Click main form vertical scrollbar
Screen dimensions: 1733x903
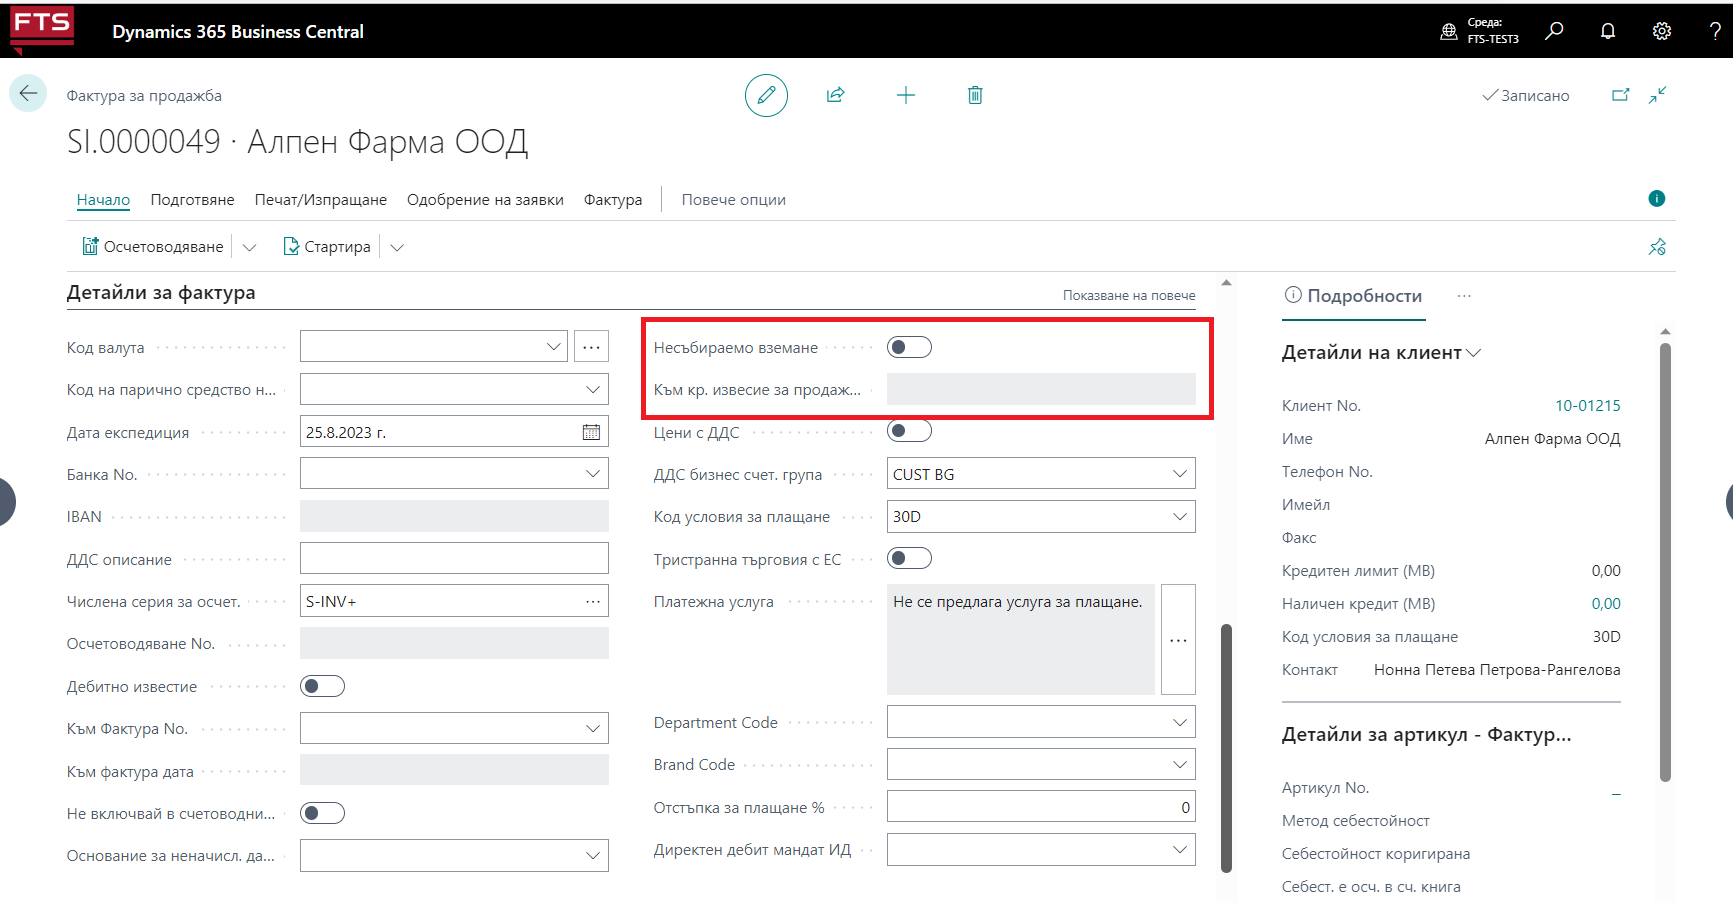(1226, 748)
